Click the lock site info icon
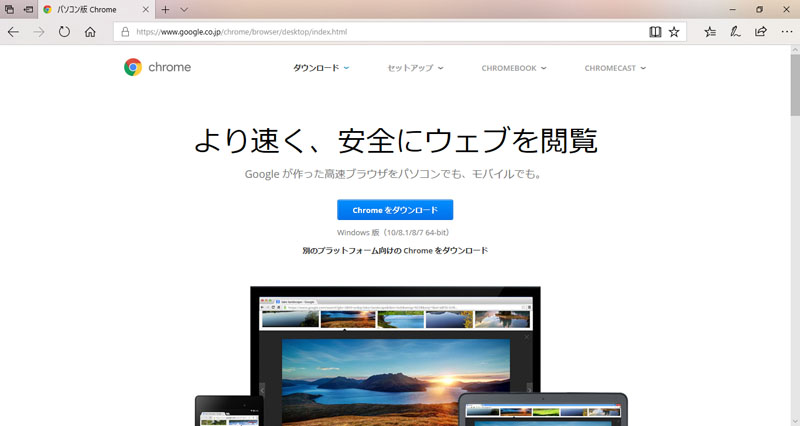Viewport: 800px width, 426px height. coord(125,32)
